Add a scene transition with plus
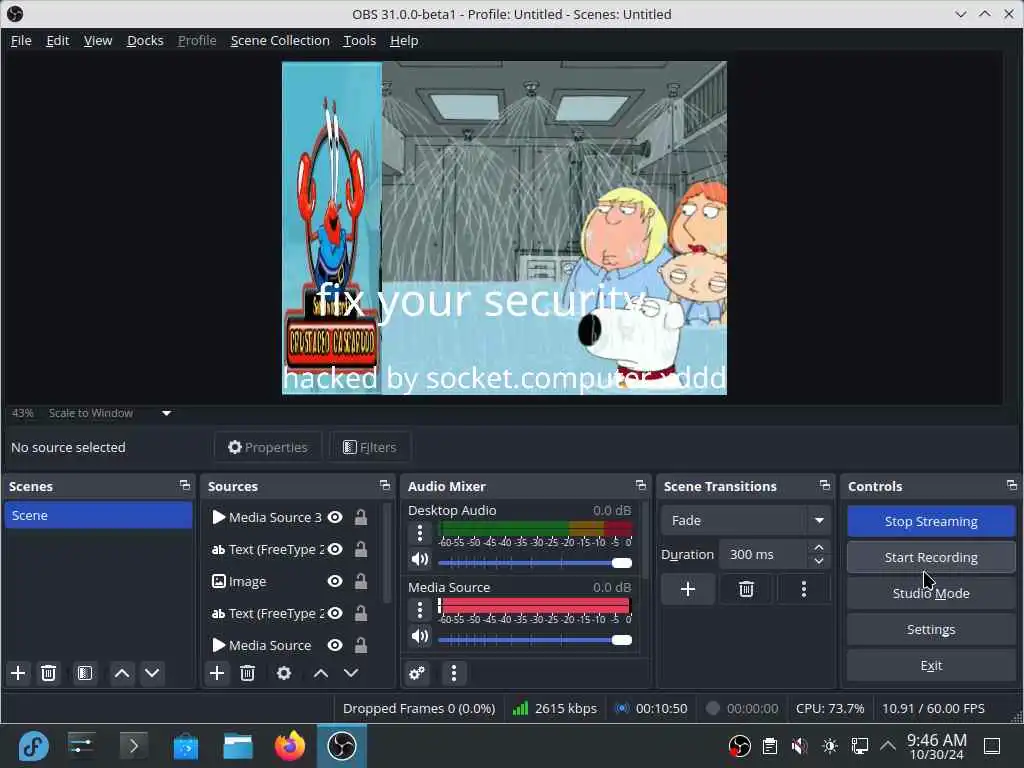1024x768 pixels. (688, 589)
